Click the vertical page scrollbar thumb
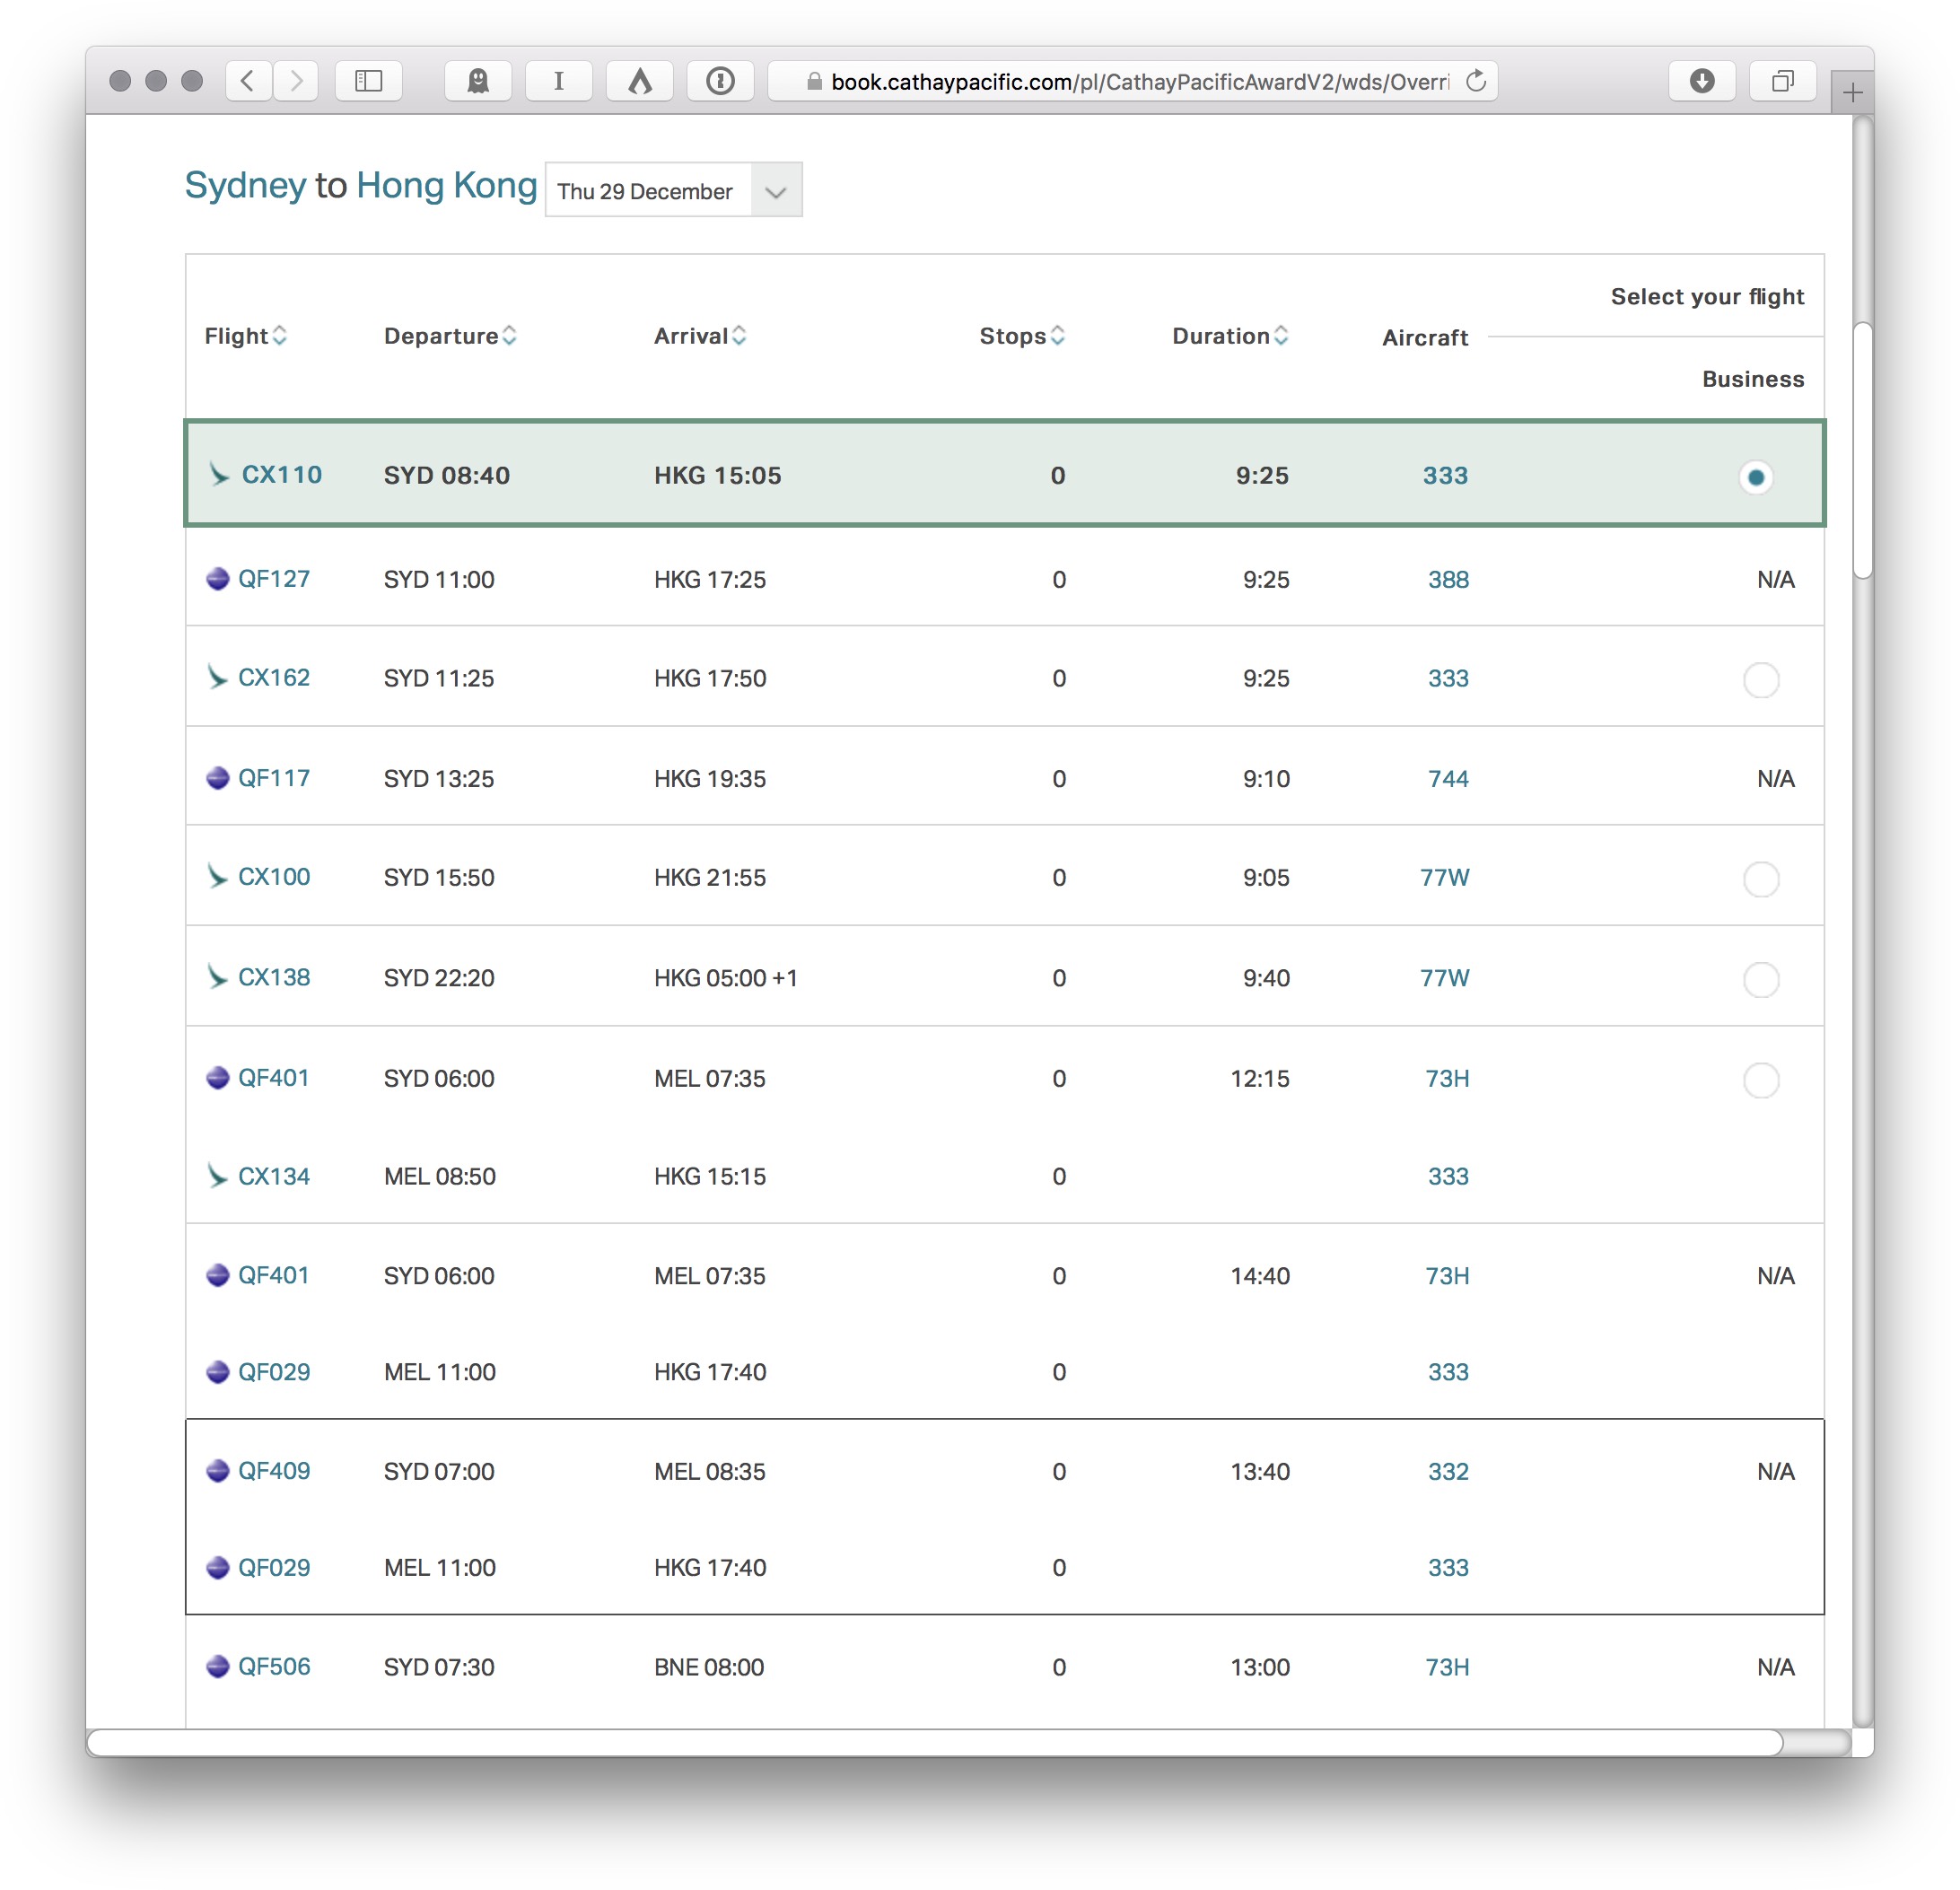The image size is (1960, 1890). tap(1862, 450)
